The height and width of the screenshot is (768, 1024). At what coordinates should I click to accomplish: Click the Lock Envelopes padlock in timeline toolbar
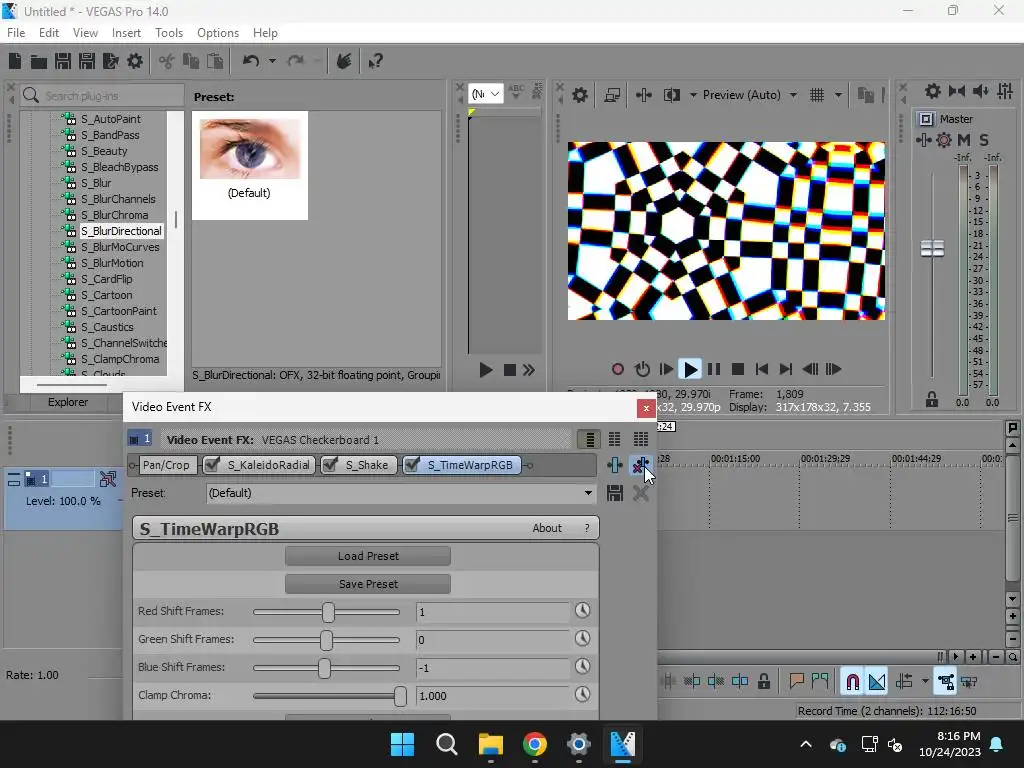[x=764, y=682]
